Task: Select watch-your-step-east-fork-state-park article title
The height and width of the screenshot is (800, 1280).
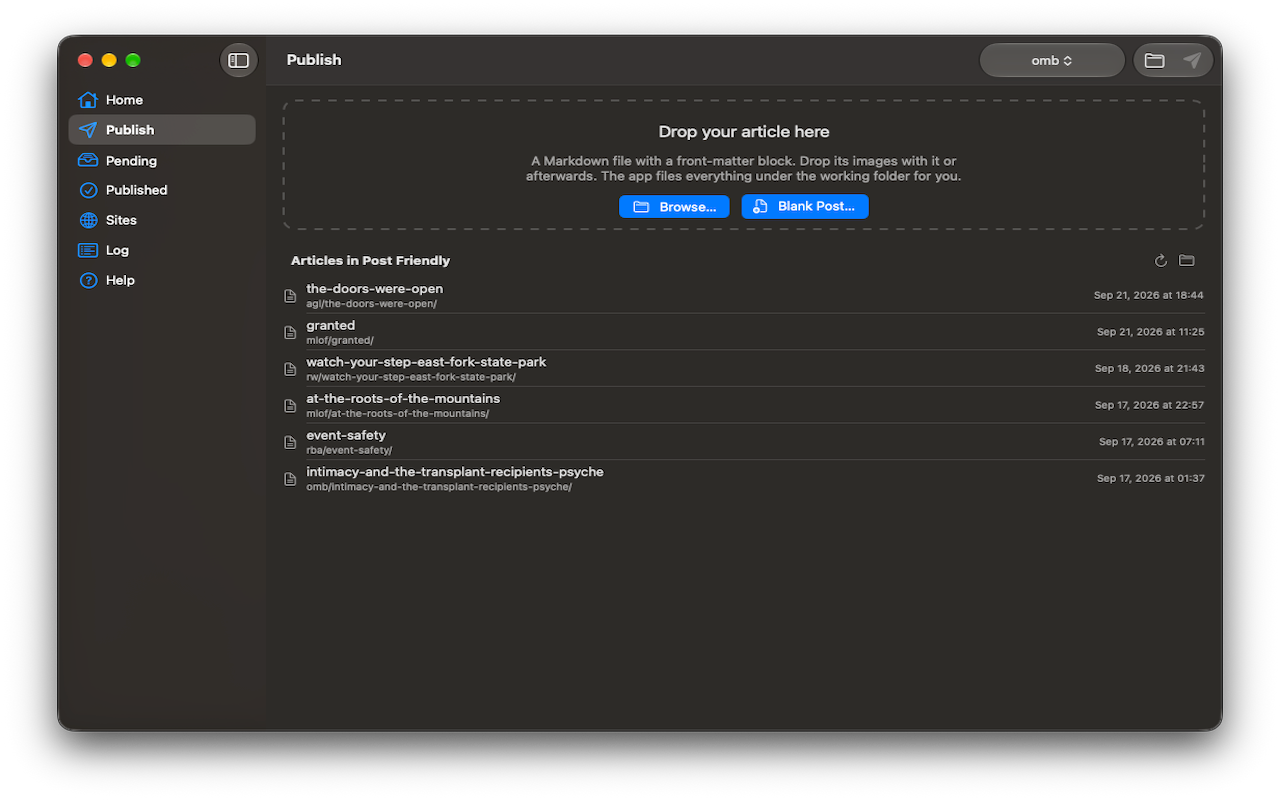Action: pos(427,362)
